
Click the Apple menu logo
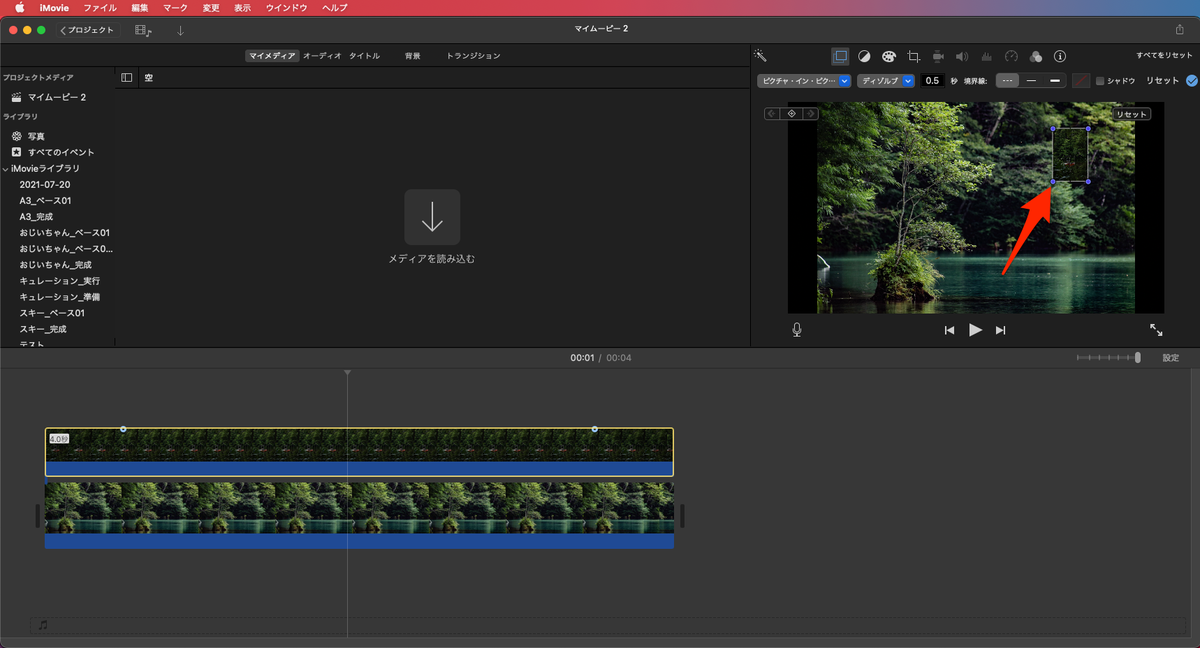tap(19, 7)
